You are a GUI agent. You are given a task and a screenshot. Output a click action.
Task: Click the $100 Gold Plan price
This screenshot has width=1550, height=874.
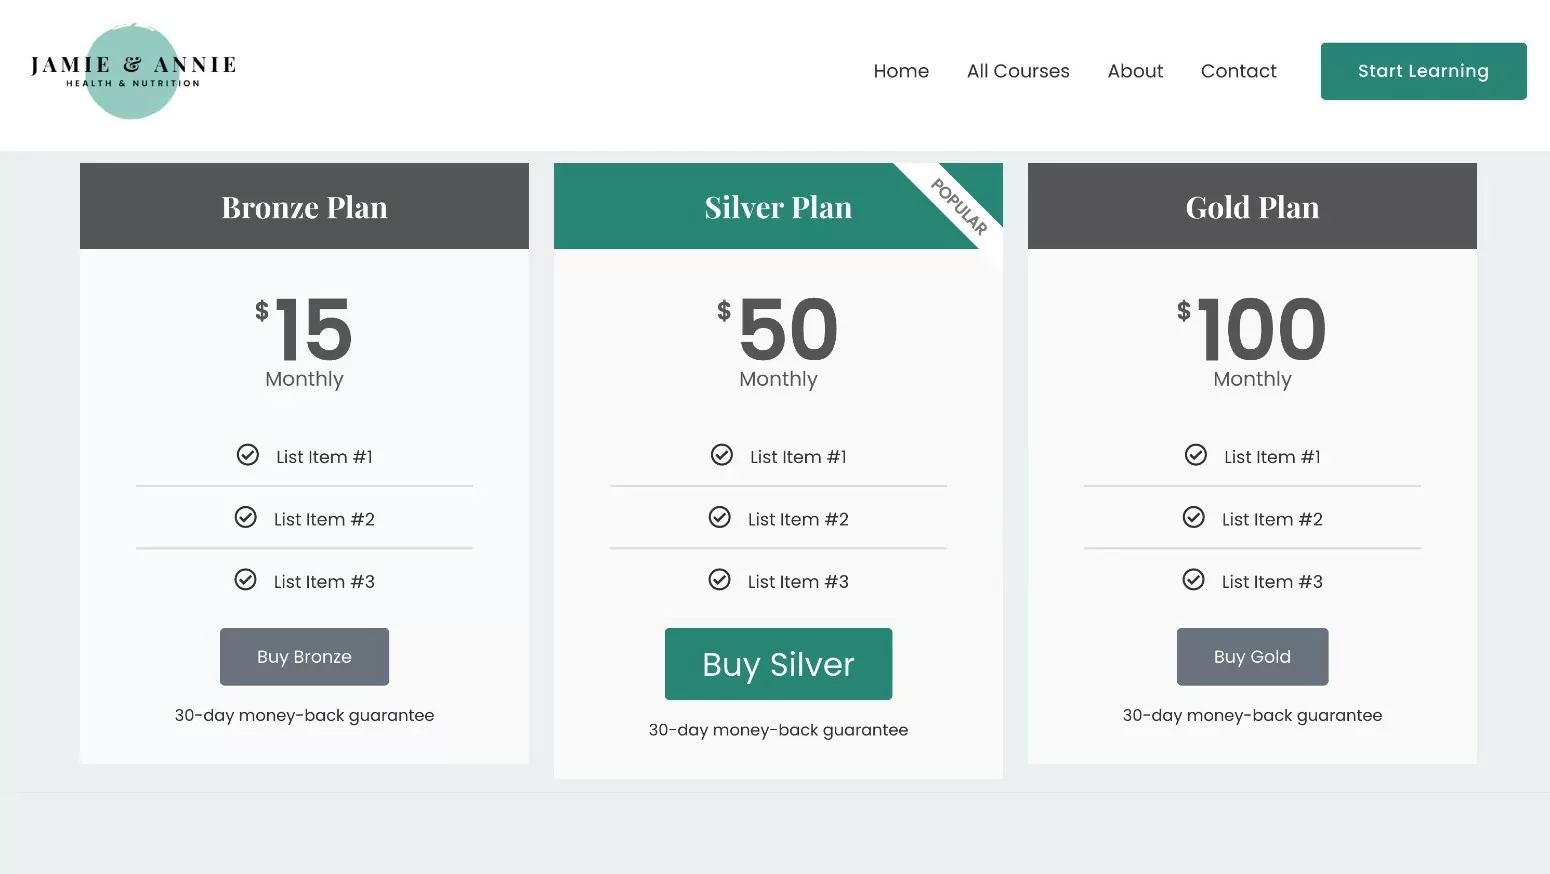tap(1252, 330)
